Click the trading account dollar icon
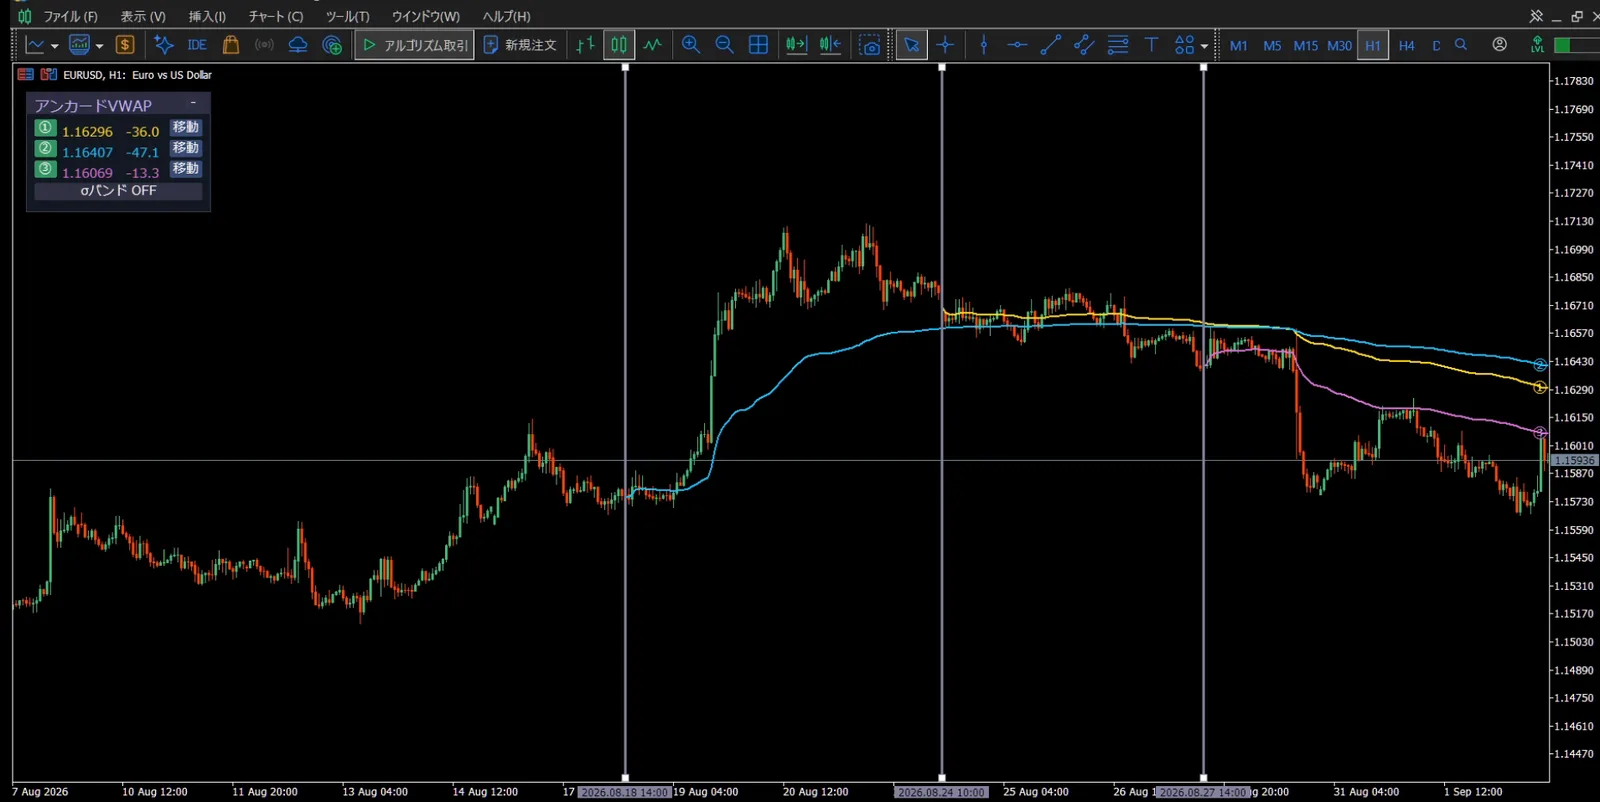 click(125, 45)
